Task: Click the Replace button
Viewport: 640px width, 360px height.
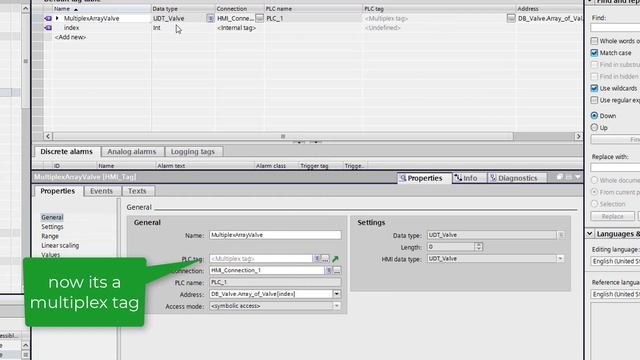Action: click(x=612, y=216)
